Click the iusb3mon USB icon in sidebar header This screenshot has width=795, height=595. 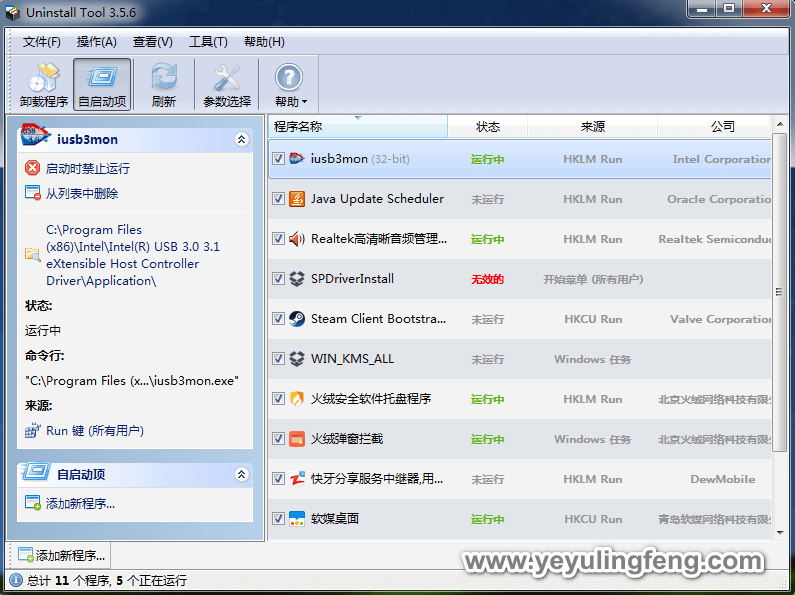point(35,136)
